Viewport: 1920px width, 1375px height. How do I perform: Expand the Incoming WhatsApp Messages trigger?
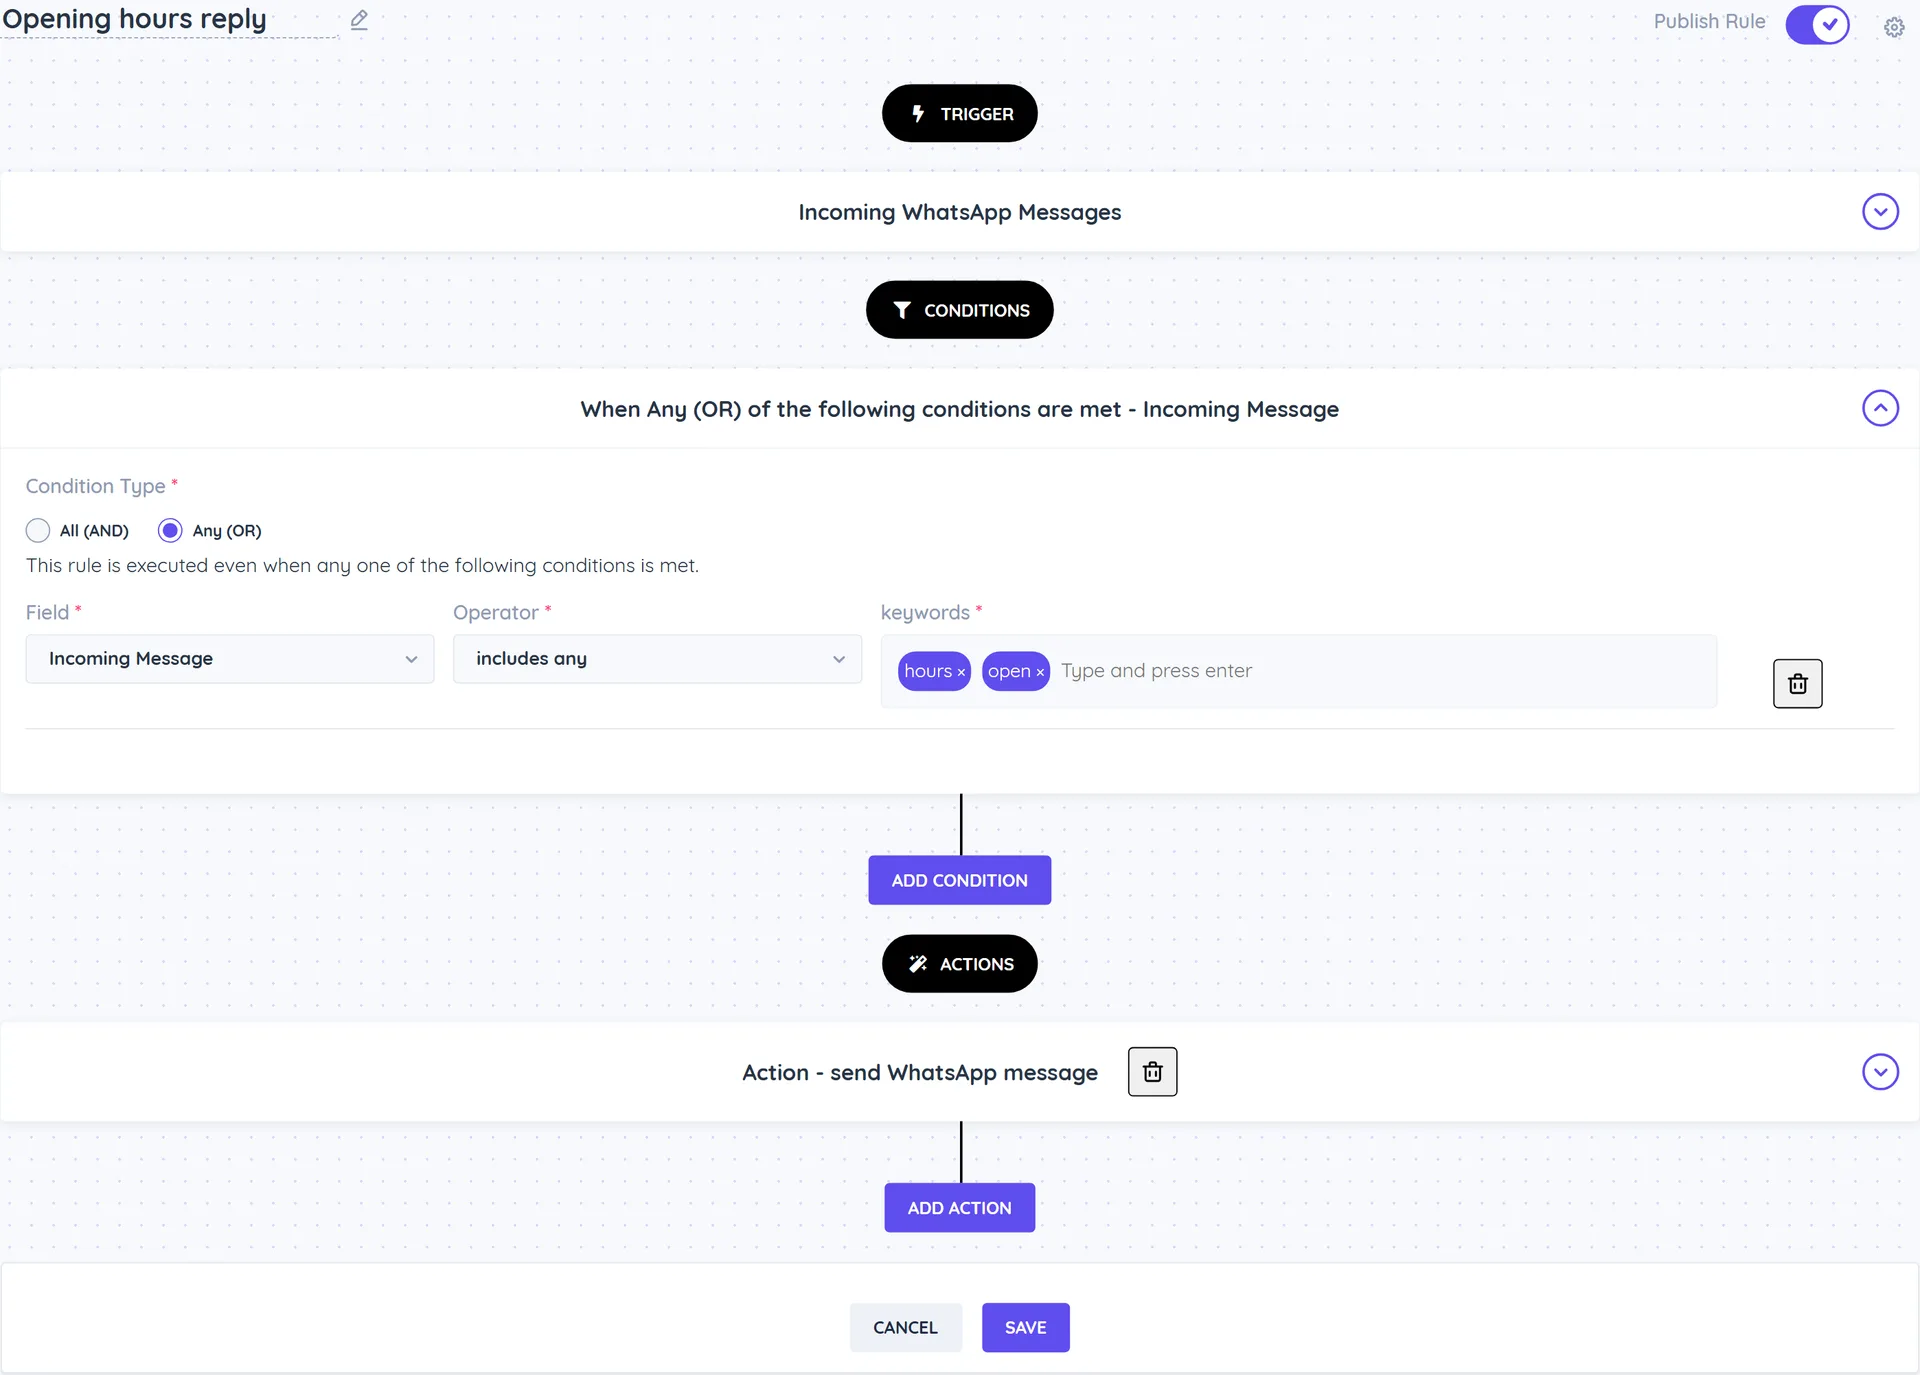[1880, 211]
